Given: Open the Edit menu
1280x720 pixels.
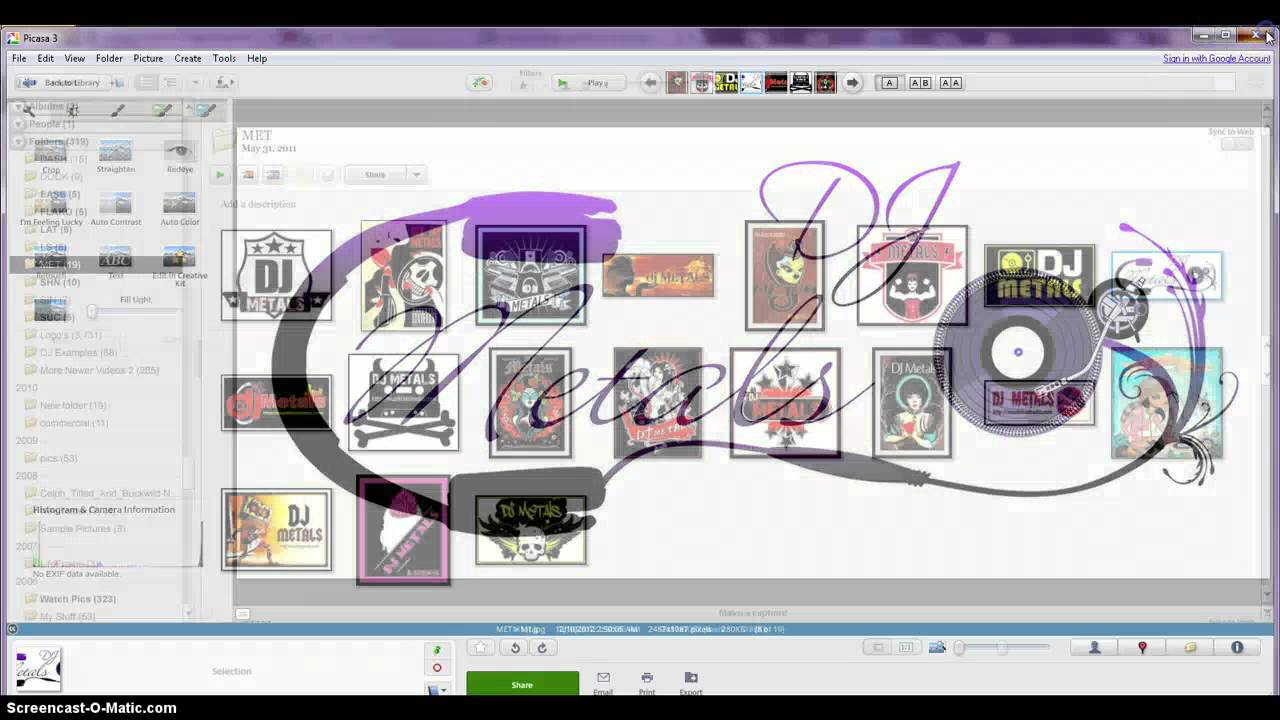Looking at the screenshot, I should [46, 59].
